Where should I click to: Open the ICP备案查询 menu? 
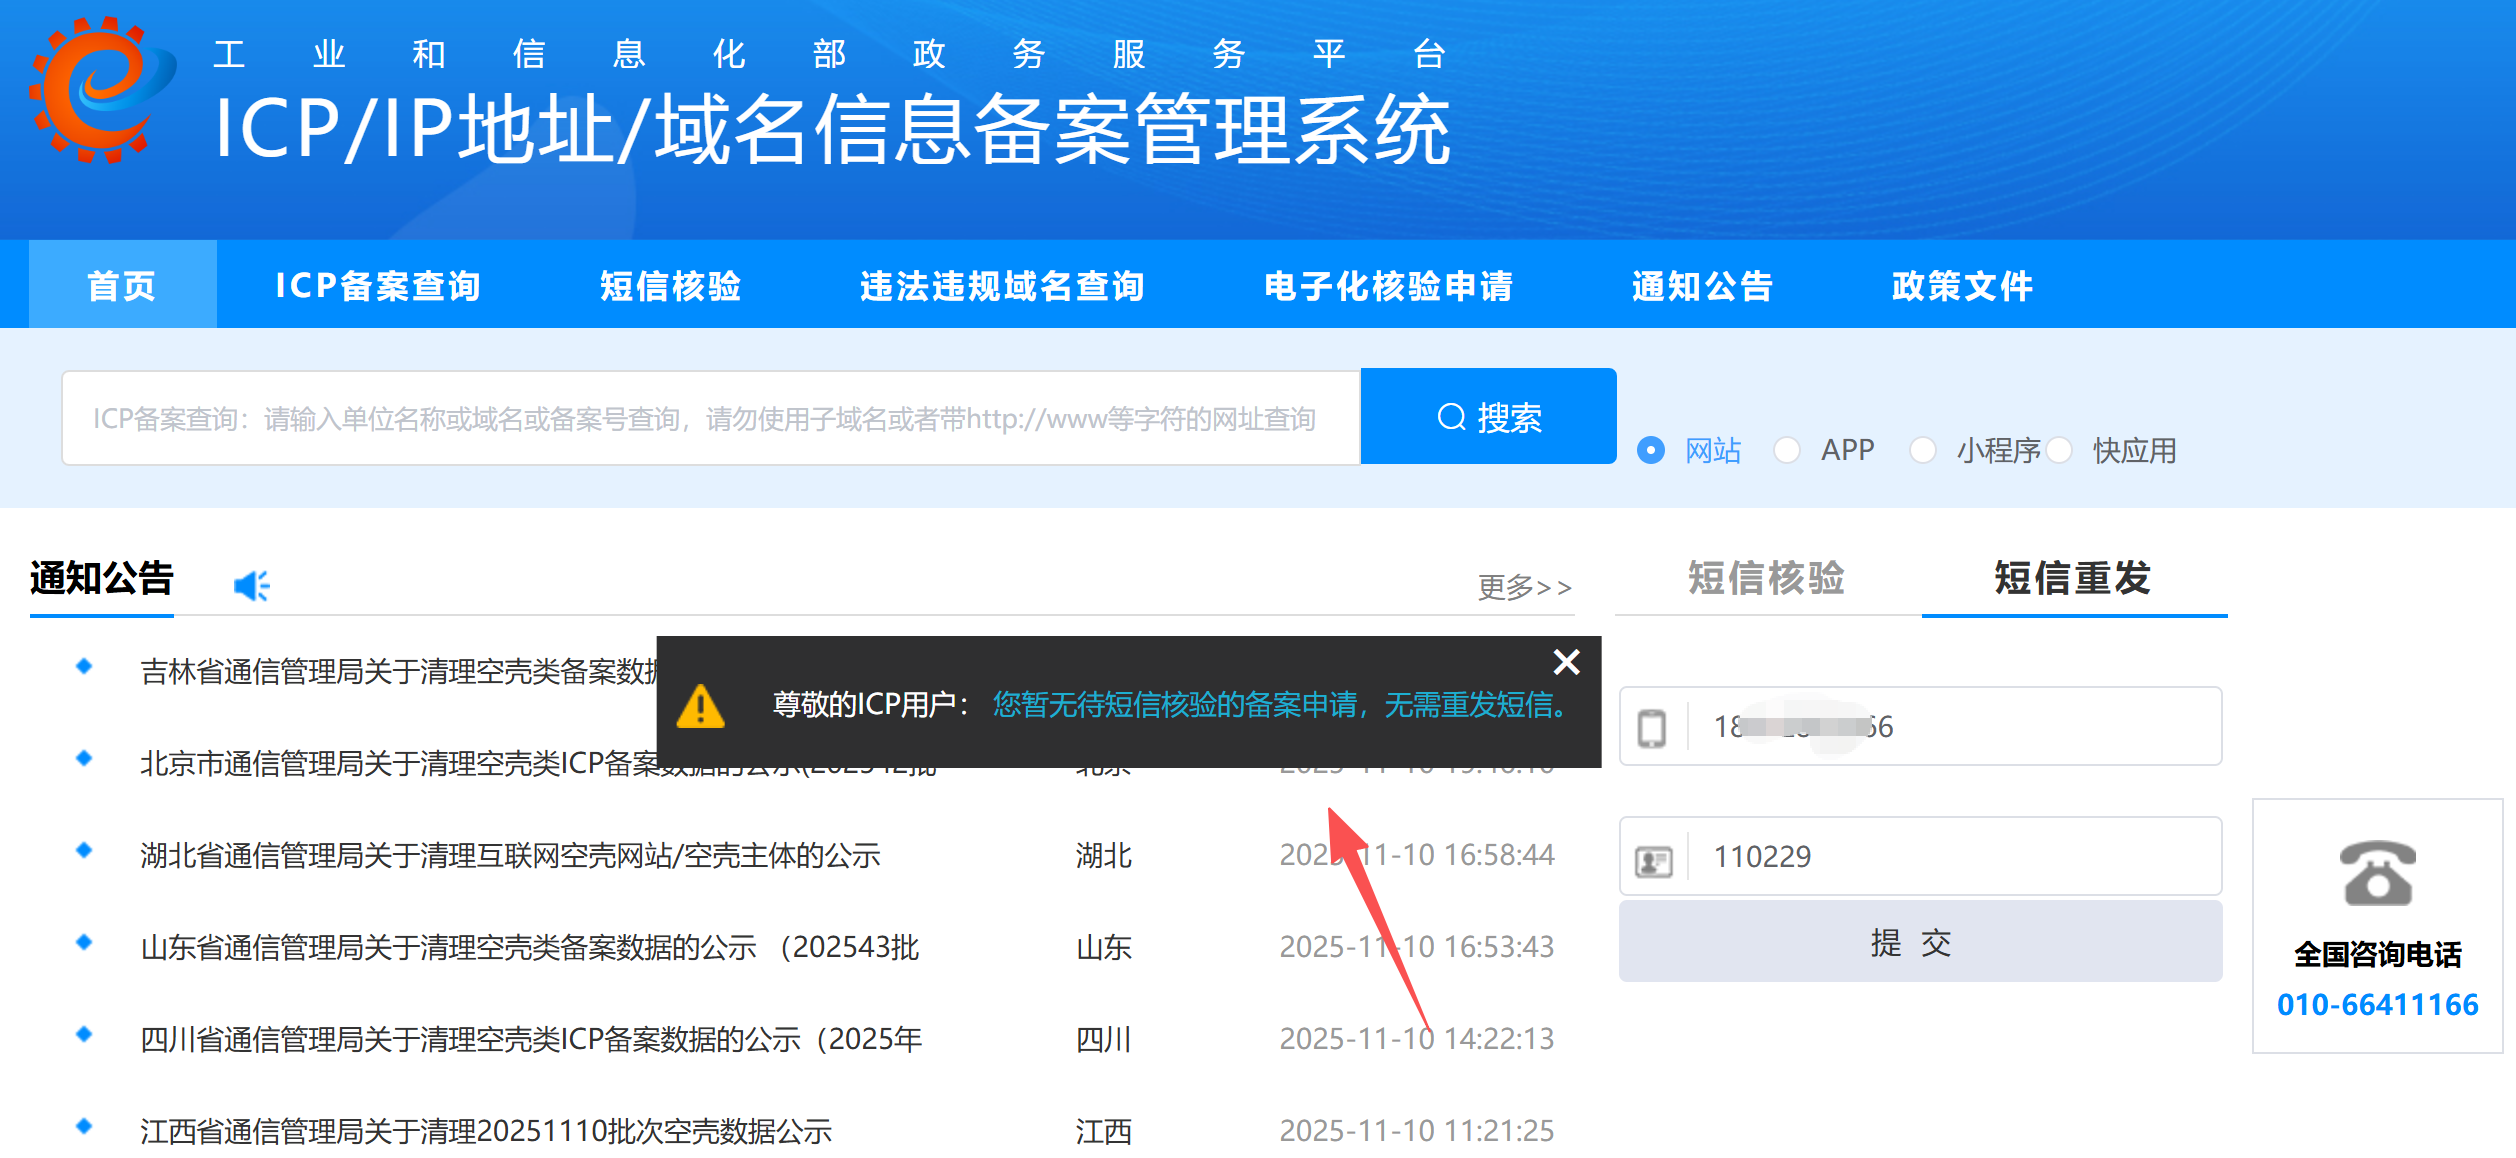(378, 286)
